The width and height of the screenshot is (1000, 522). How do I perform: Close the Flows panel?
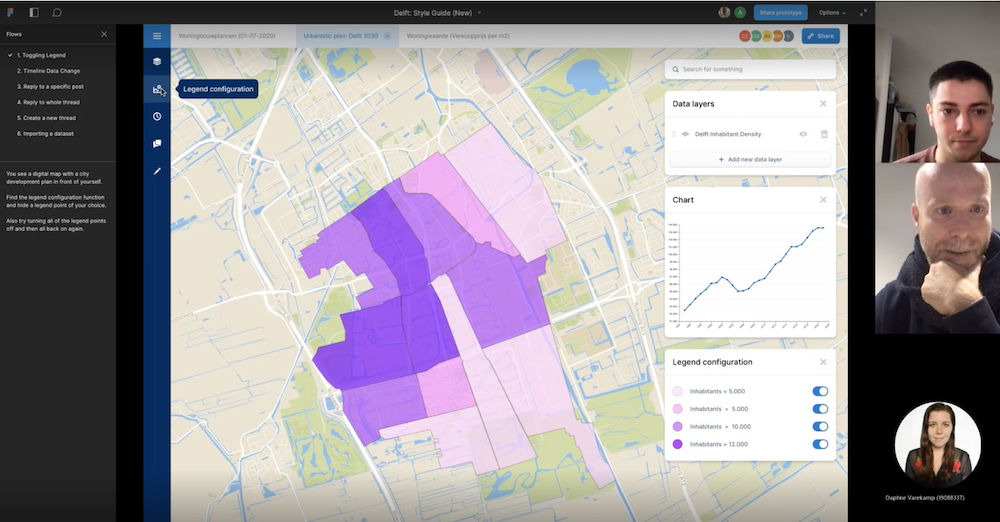point(104,34)
